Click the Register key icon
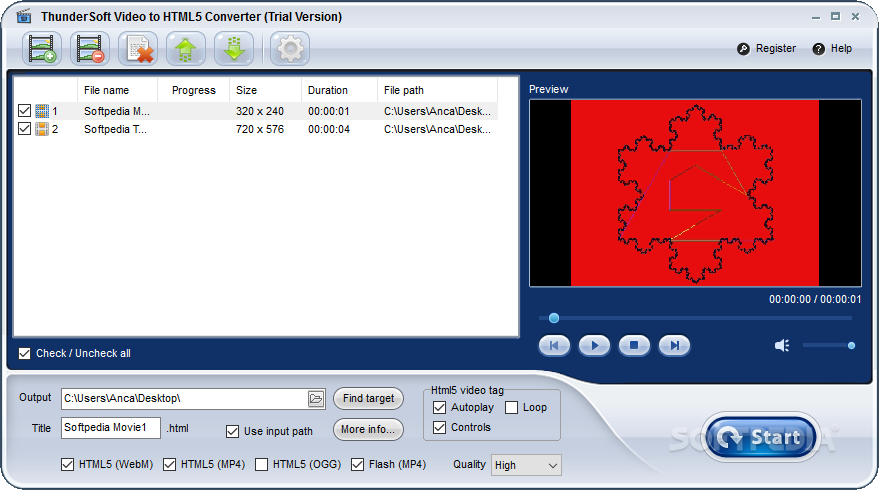Viewport: 879px width, 490px height. (743, 49)
